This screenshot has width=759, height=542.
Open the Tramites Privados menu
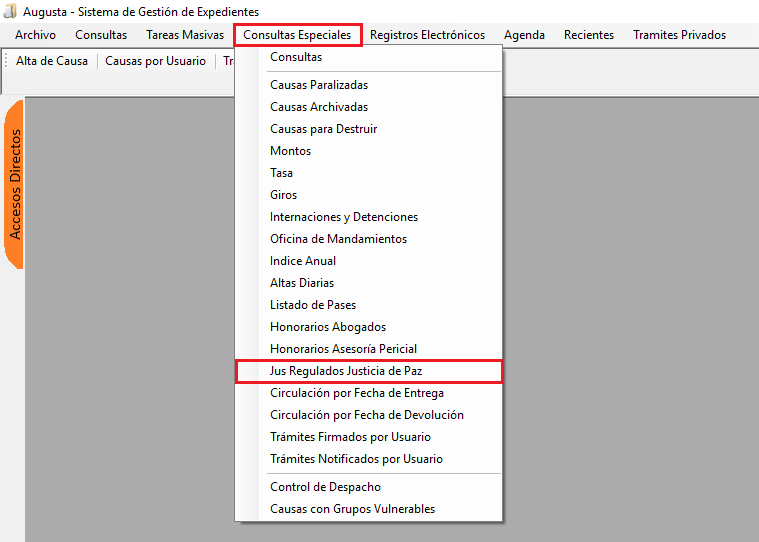click(679, 35)
